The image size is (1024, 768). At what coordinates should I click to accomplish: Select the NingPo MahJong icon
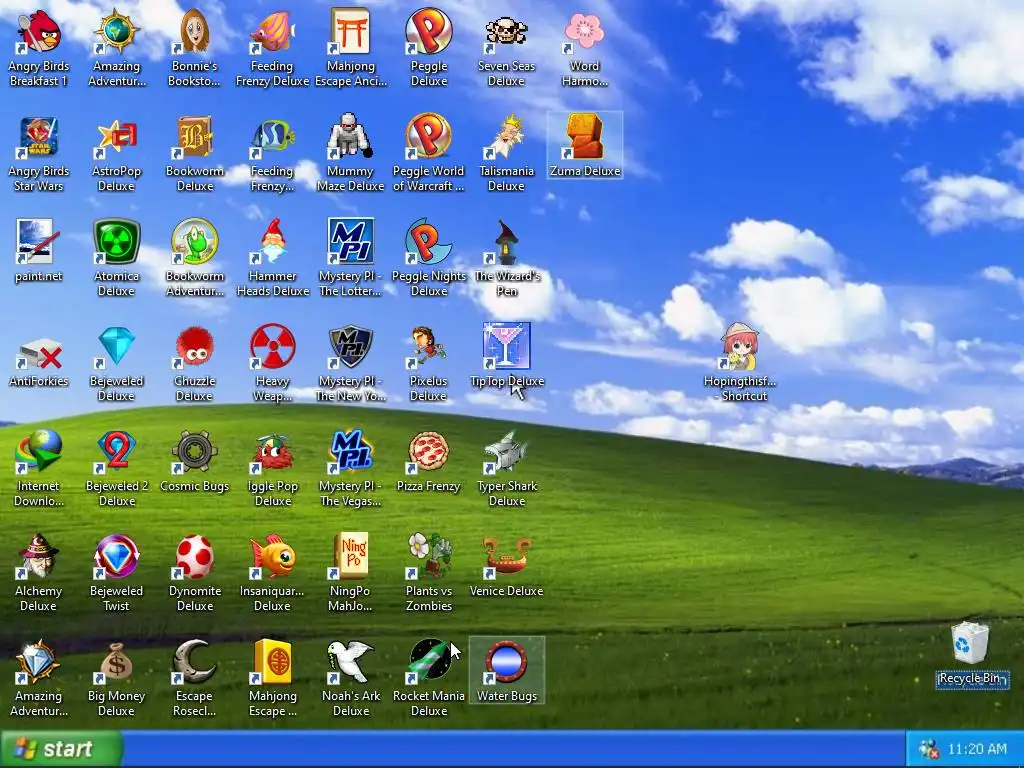(350, 556)
